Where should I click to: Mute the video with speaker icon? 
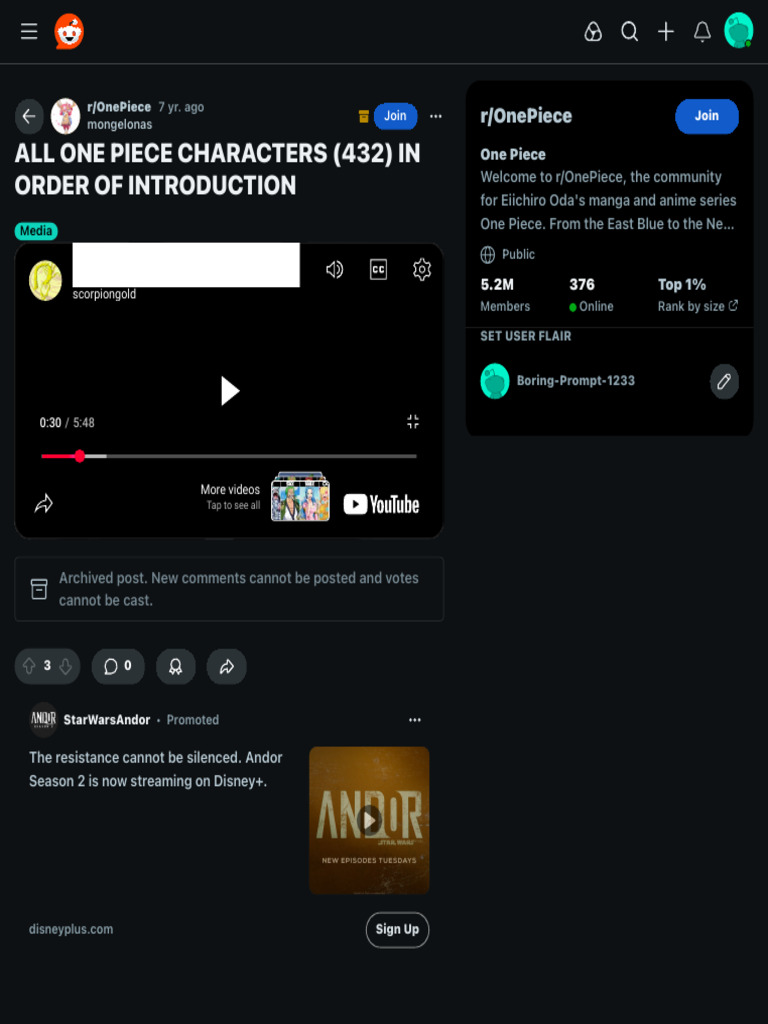[334, 269]
